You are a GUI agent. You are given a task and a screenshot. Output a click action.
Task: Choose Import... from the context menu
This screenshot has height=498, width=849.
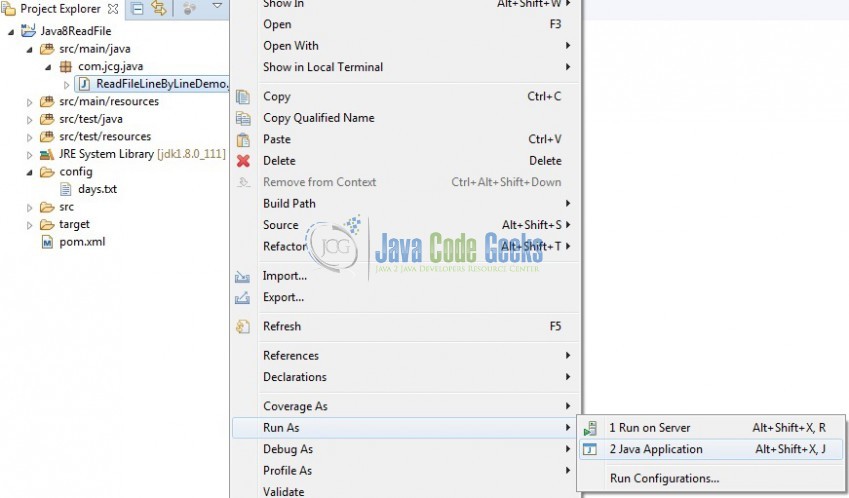[406, 276]
